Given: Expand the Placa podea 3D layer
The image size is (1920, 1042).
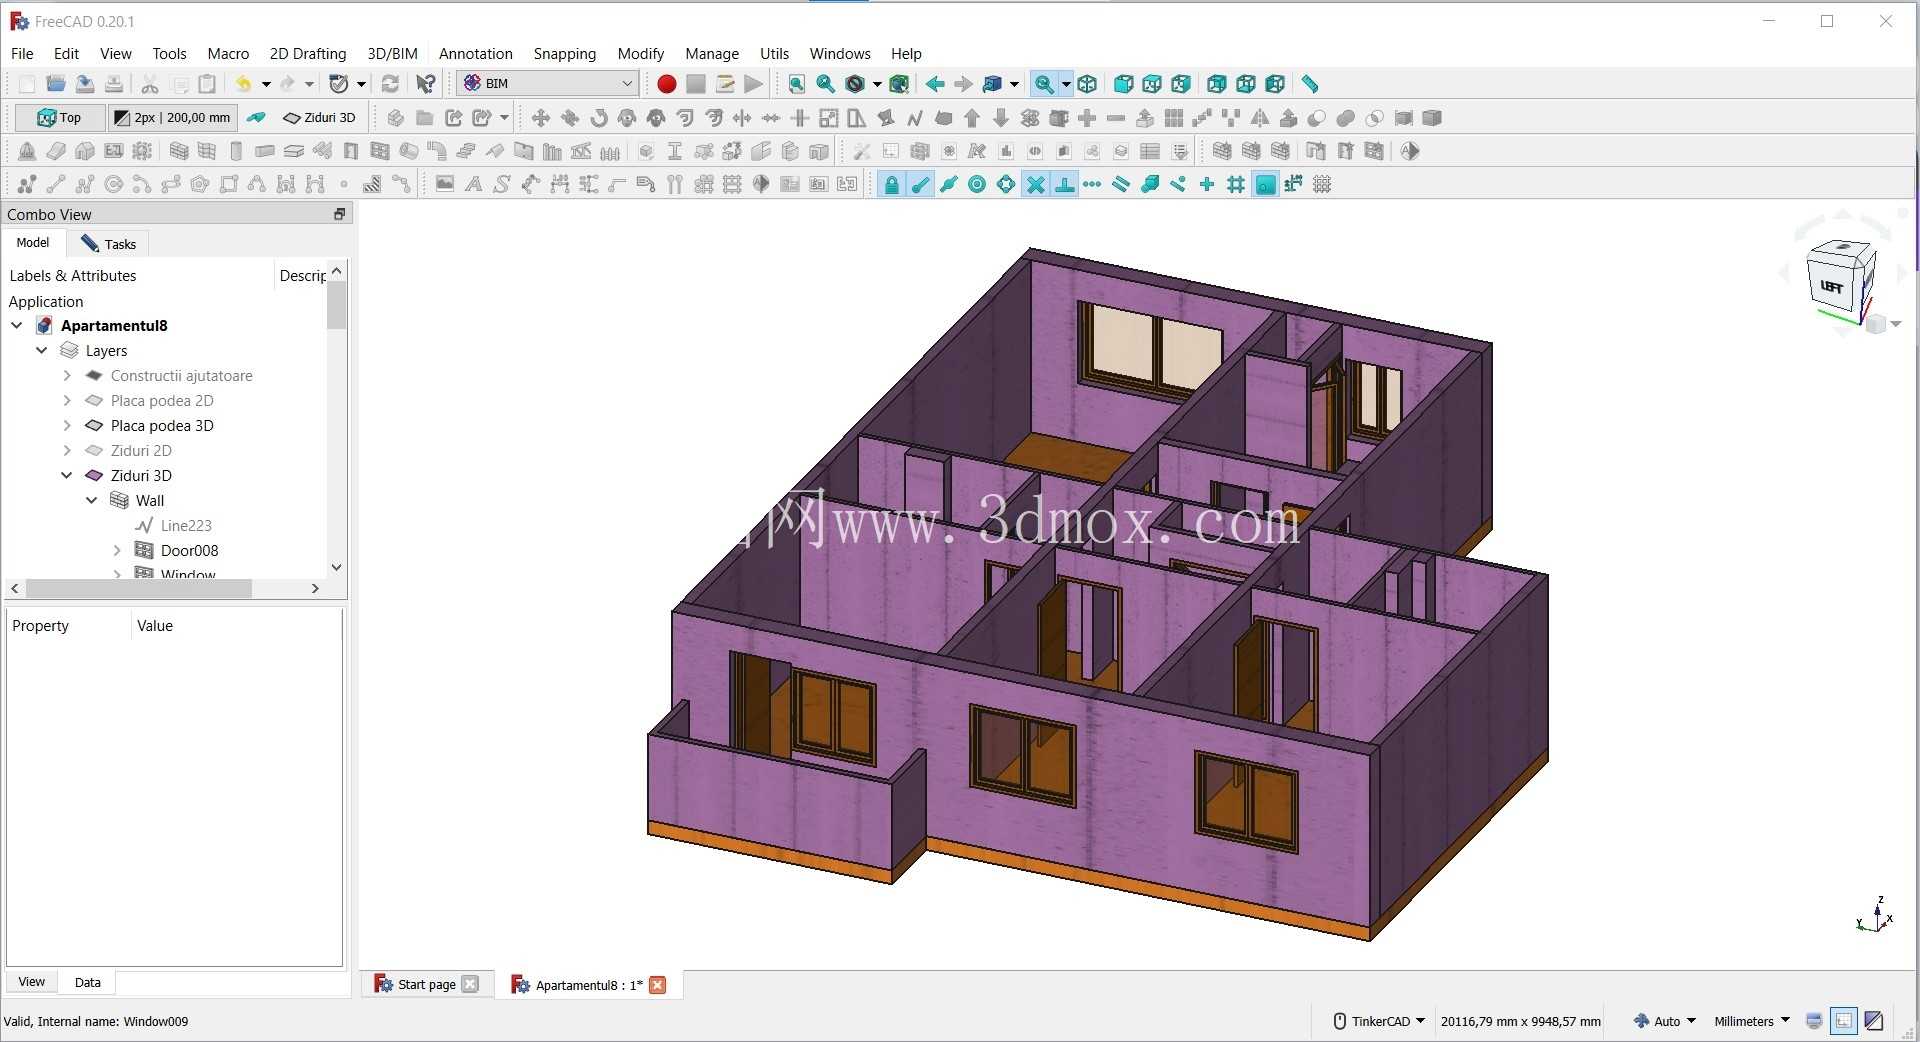Looking at the screenshot, I should (x=67, y=426).
